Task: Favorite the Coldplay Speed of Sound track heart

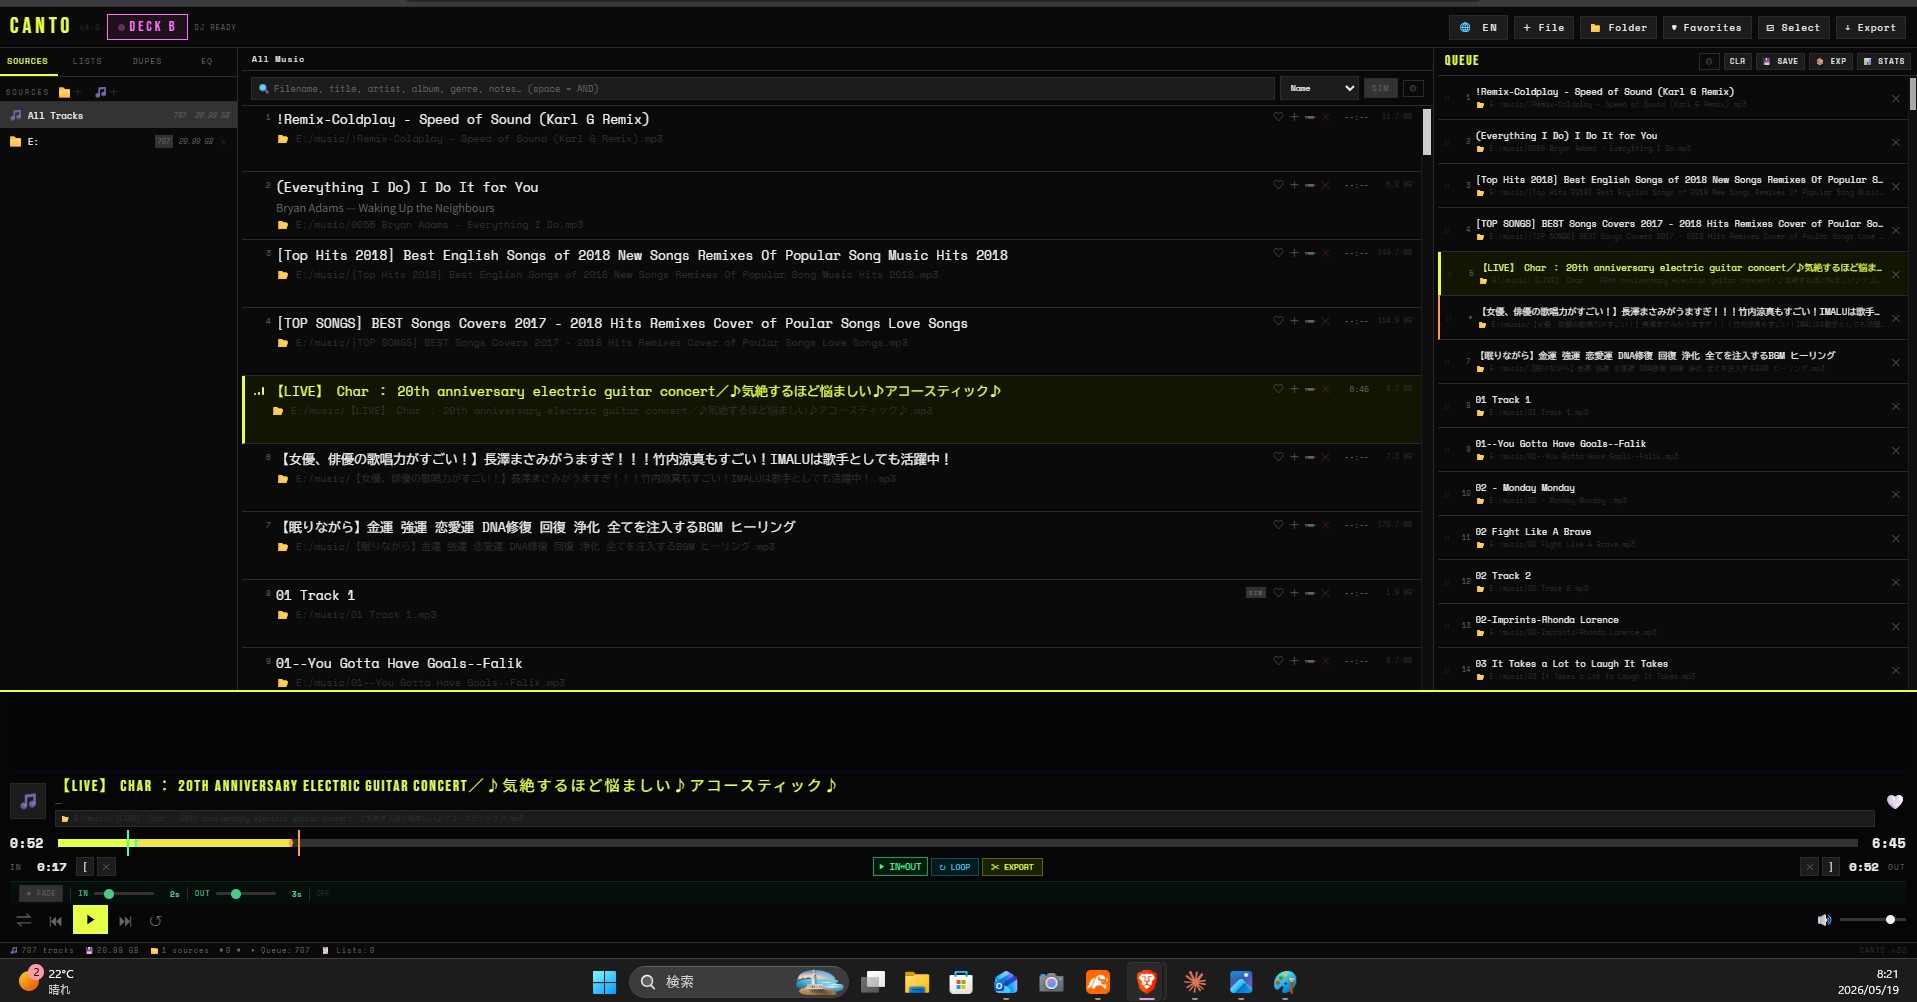Action: (x=1278, y=117)
